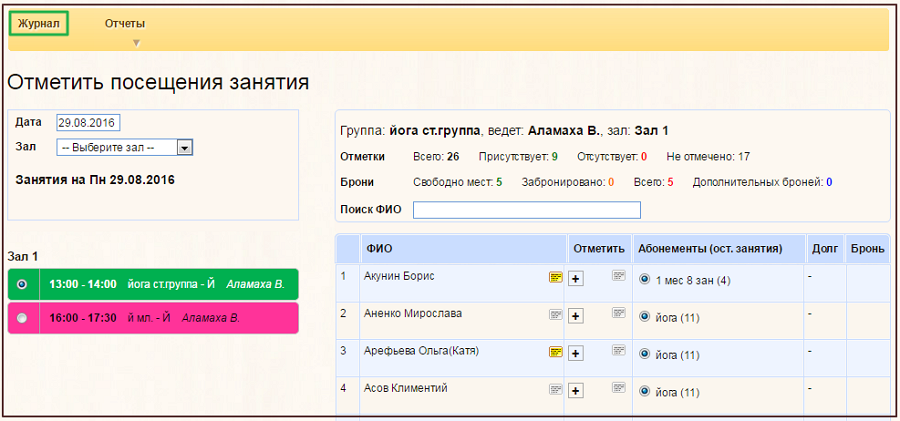This screenshot has width=900, height=421.
Task: Select the 16:00 - 17:30 й мл. radio
Action: (x=22, y=318)
